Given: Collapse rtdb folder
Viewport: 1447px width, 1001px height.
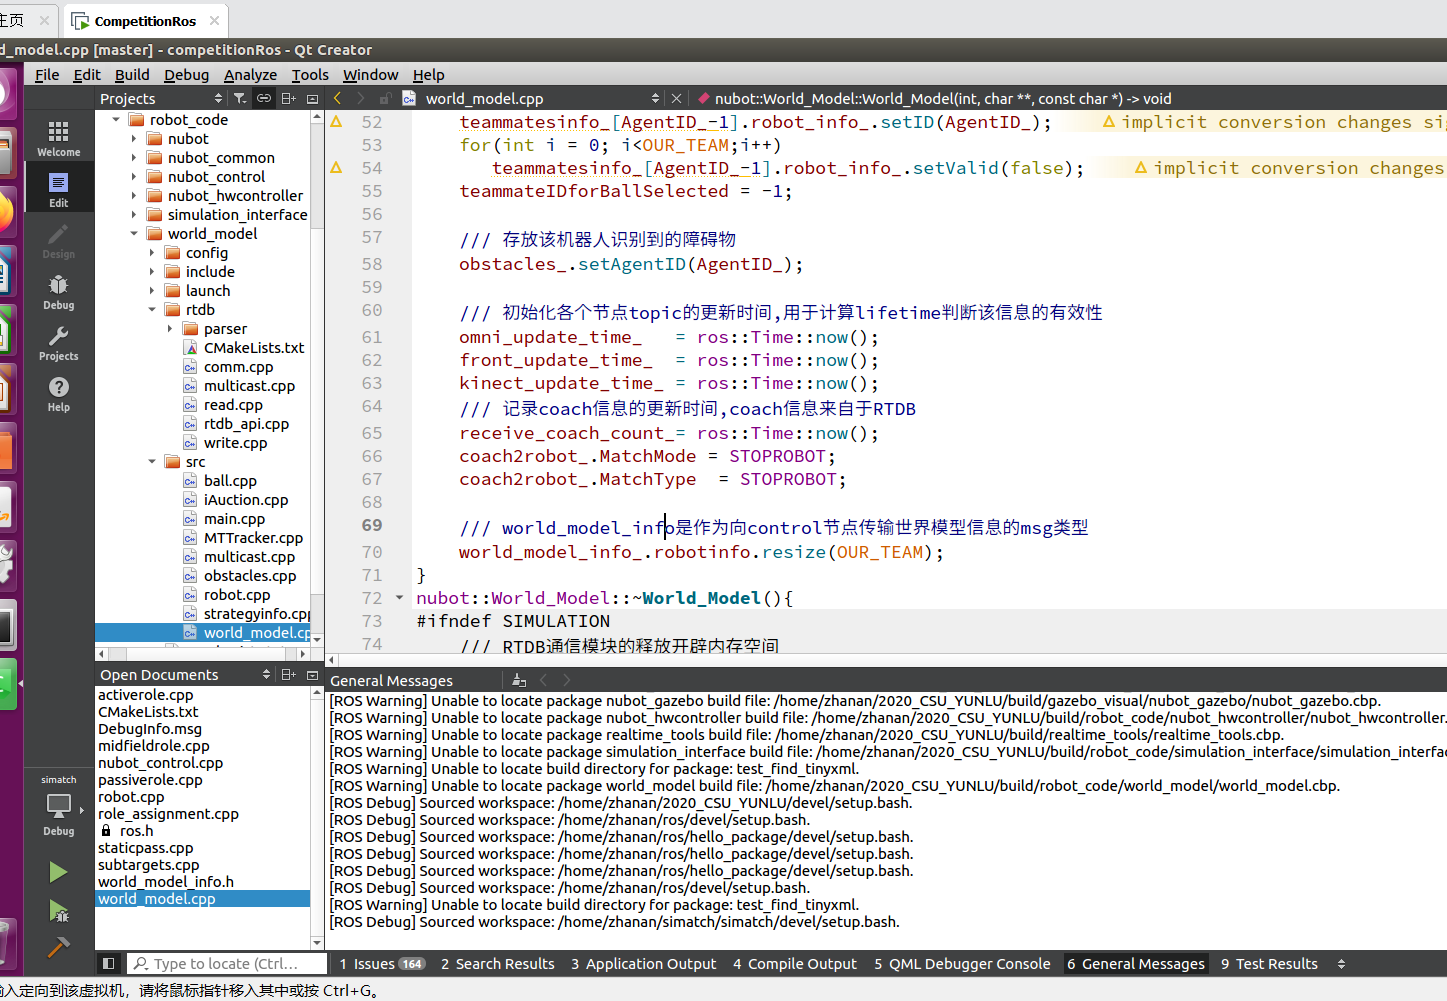Looking at the screenshot, I should 152,310.
